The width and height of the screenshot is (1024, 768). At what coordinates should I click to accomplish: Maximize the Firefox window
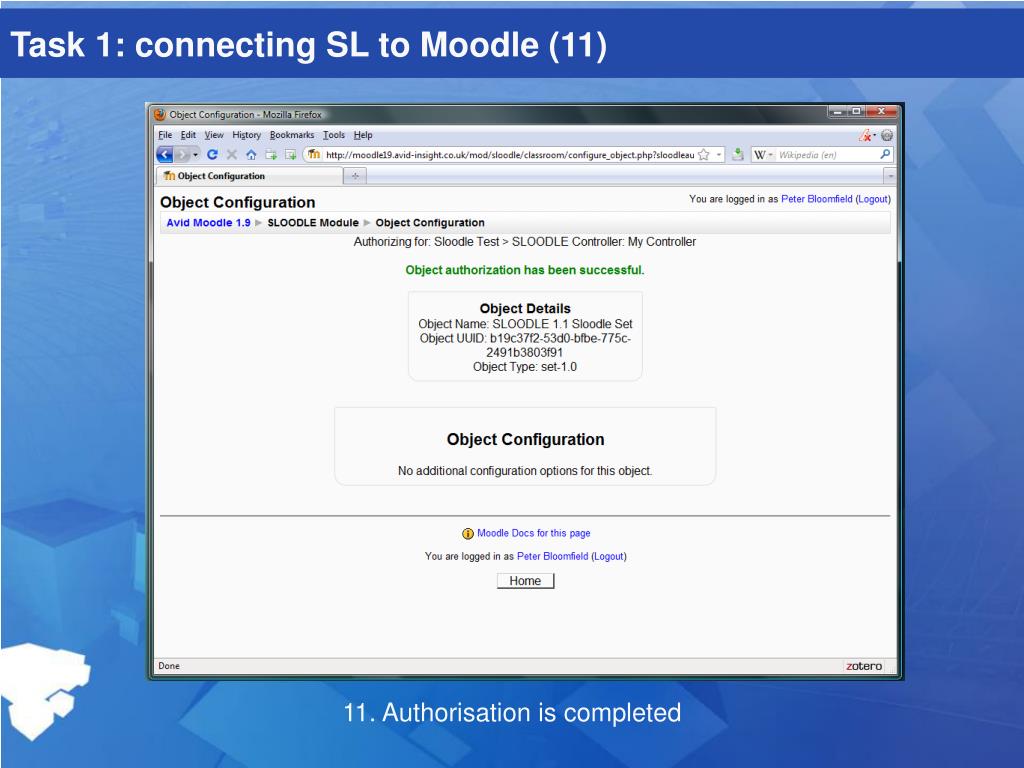tap(856, 112)
